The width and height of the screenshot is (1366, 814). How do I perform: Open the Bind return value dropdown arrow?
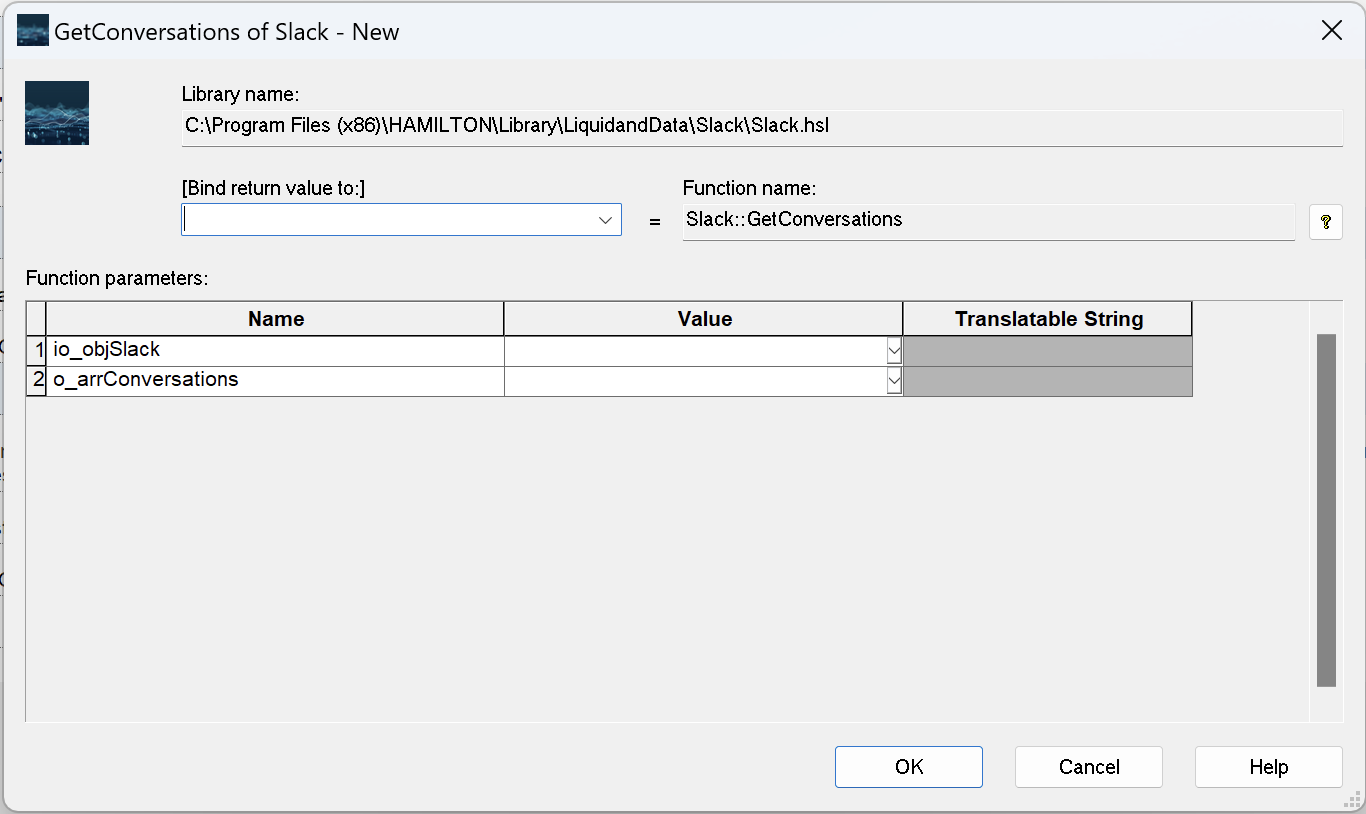(x=605, y=220)
